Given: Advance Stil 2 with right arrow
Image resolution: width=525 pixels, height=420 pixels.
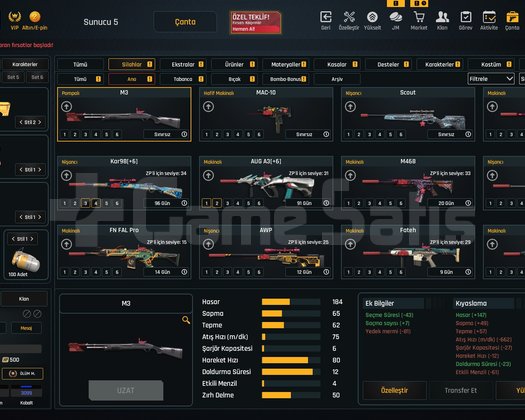Looking at the screenshot, I should click(40, 122).
